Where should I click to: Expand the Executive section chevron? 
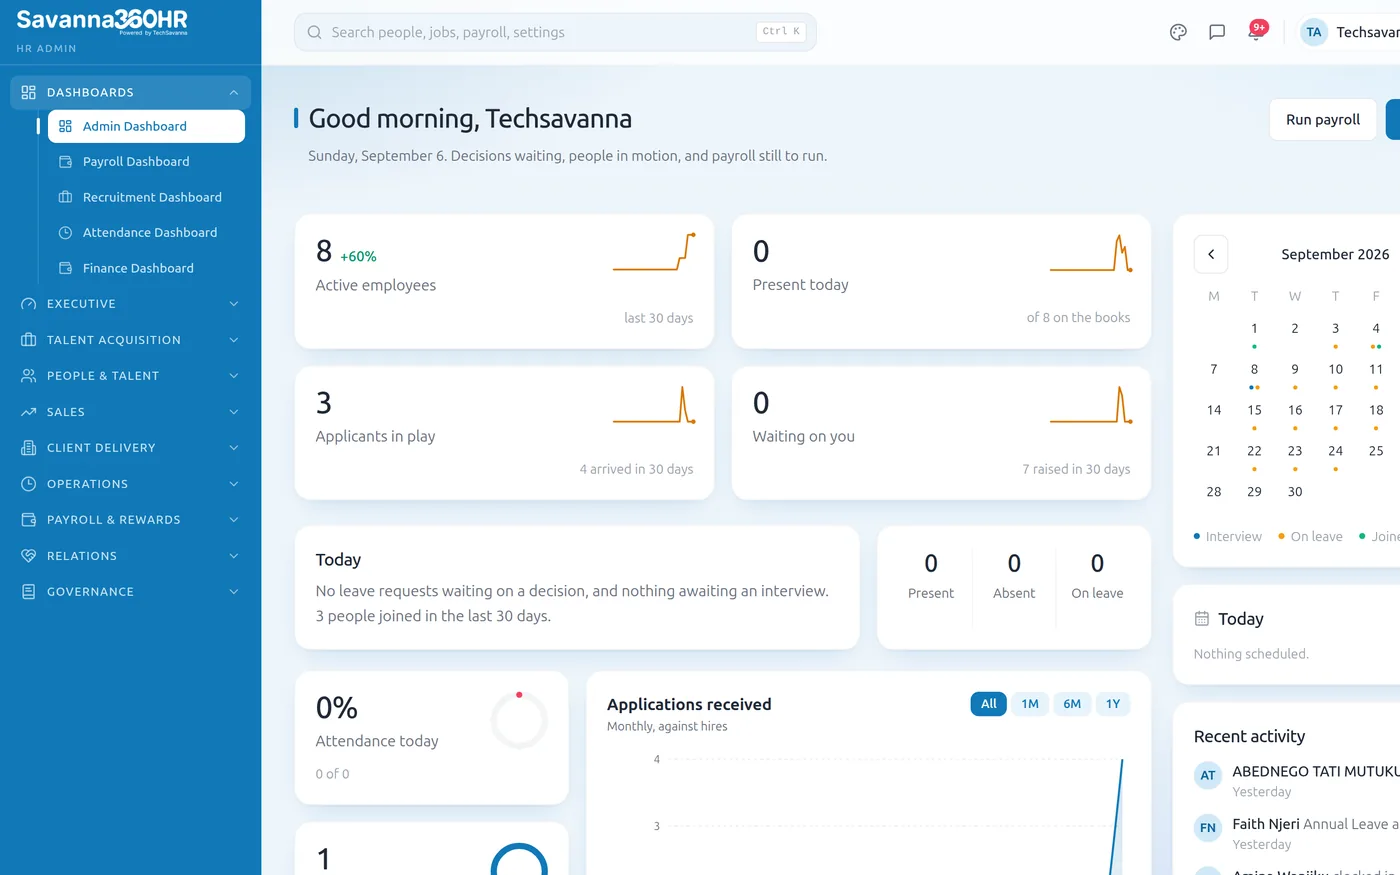pyautogui.click(x=233, y=304)
